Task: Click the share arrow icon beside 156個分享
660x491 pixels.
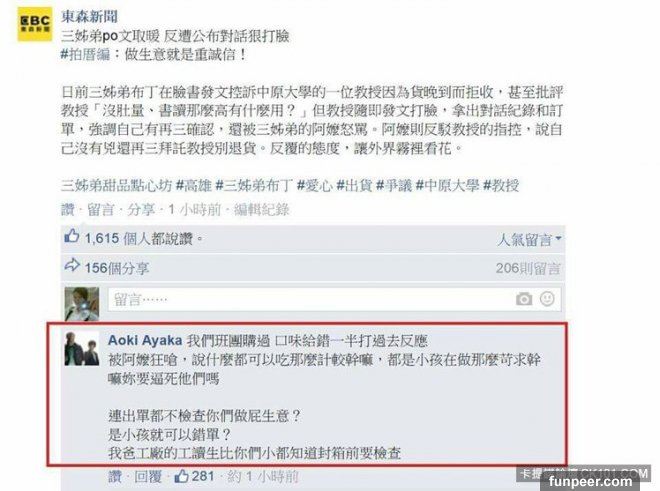Action: click(72, 265)
